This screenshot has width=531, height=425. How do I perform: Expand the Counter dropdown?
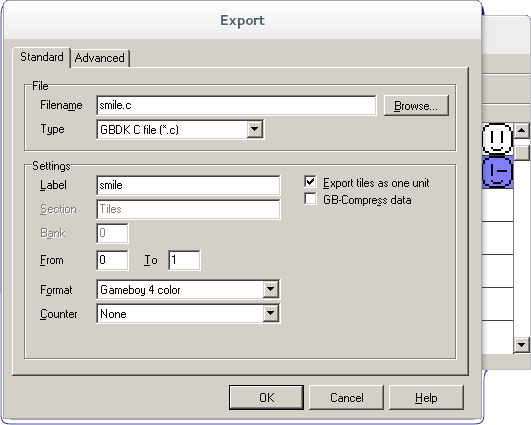coord(271,313)
